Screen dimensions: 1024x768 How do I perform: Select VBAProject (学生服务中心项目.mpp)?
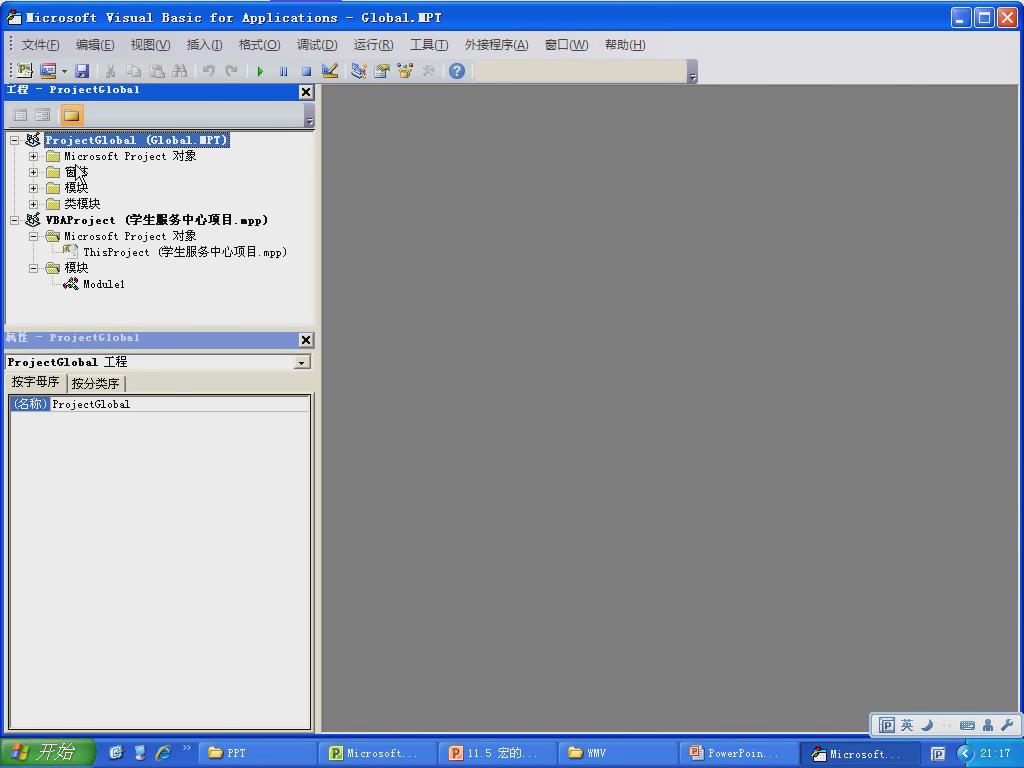(157, 220)
